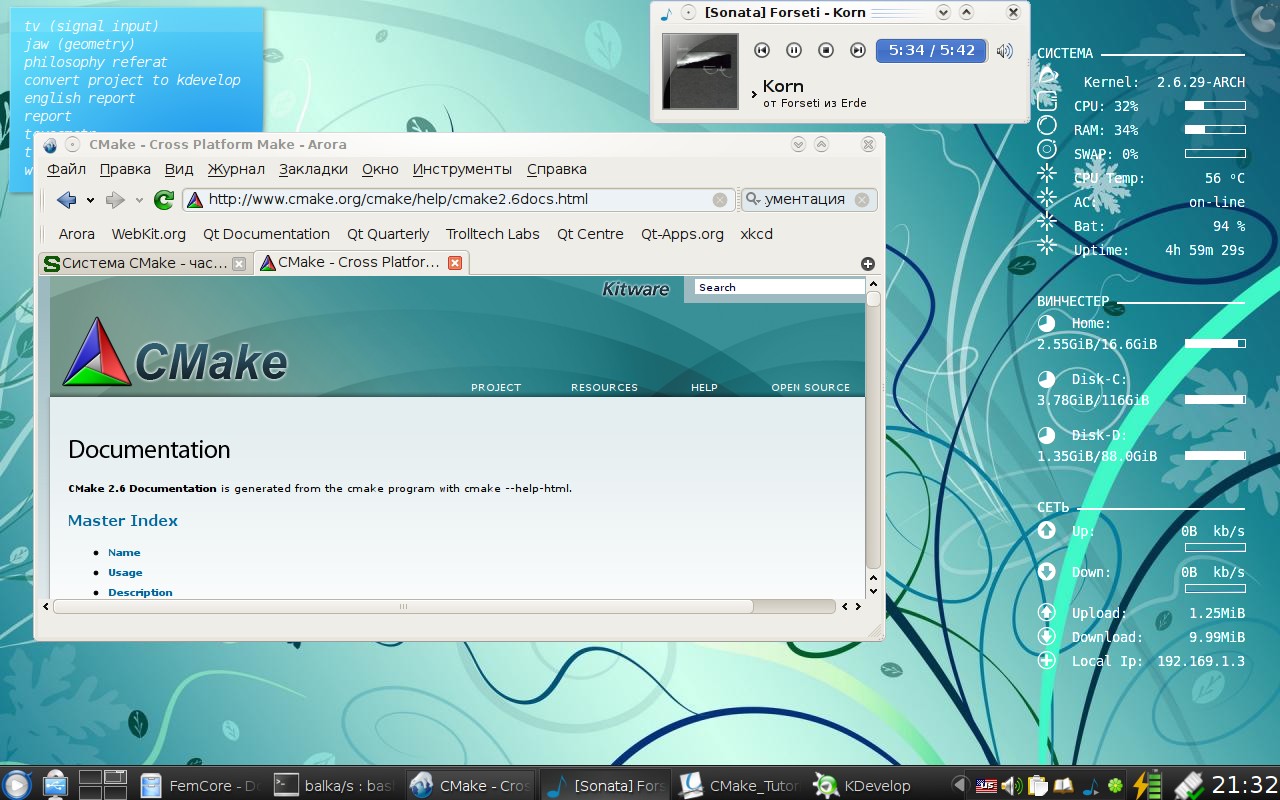
Task: Go back using Arora's blue back arrow
Action: [67, 200]
